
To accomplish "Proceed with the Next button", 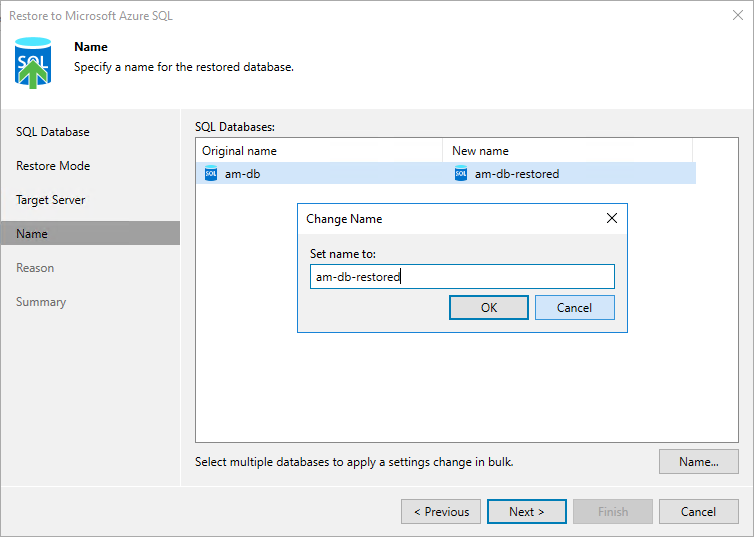I will coord(527,512).
